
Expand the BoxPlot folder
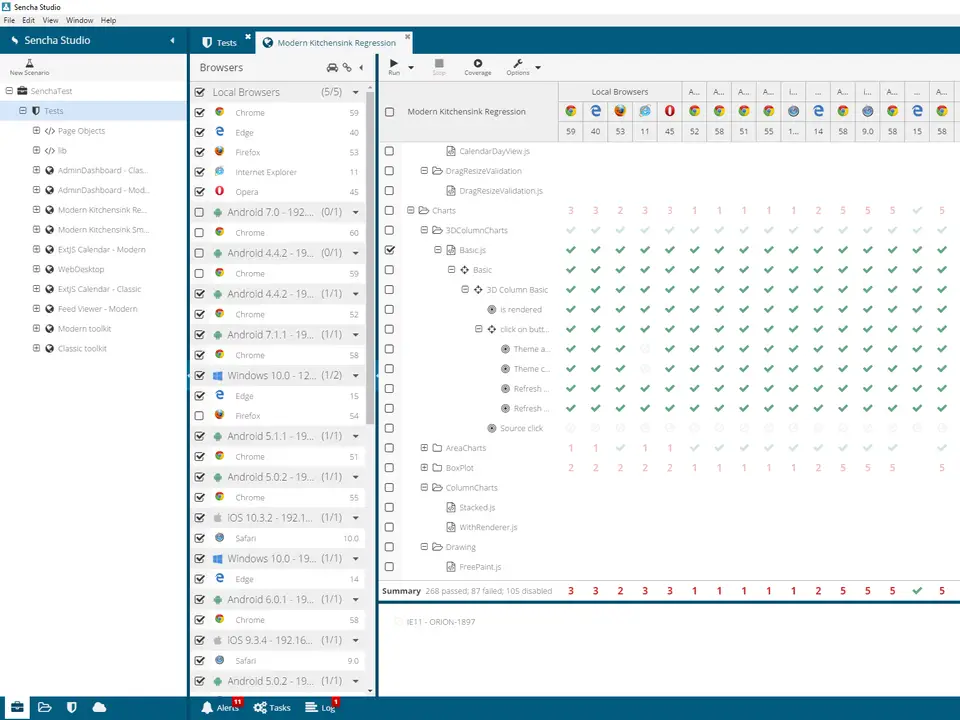(x=424, y=468)
